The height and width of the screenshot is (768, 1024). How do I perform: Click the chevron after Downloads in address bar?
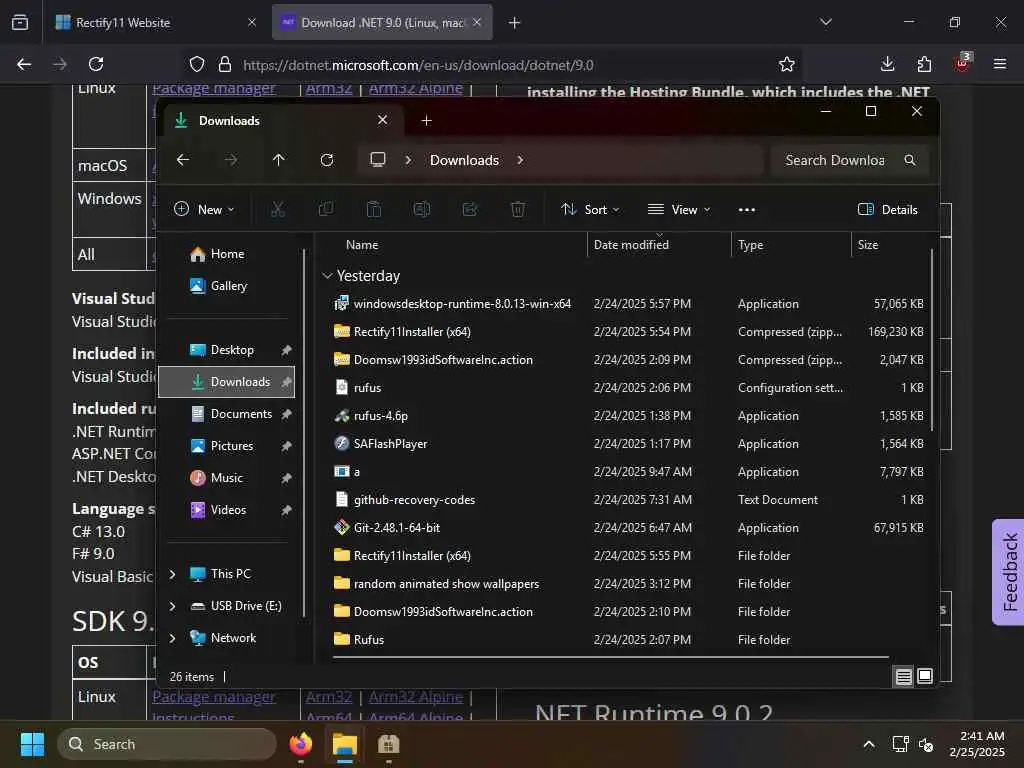pos(520,160)
